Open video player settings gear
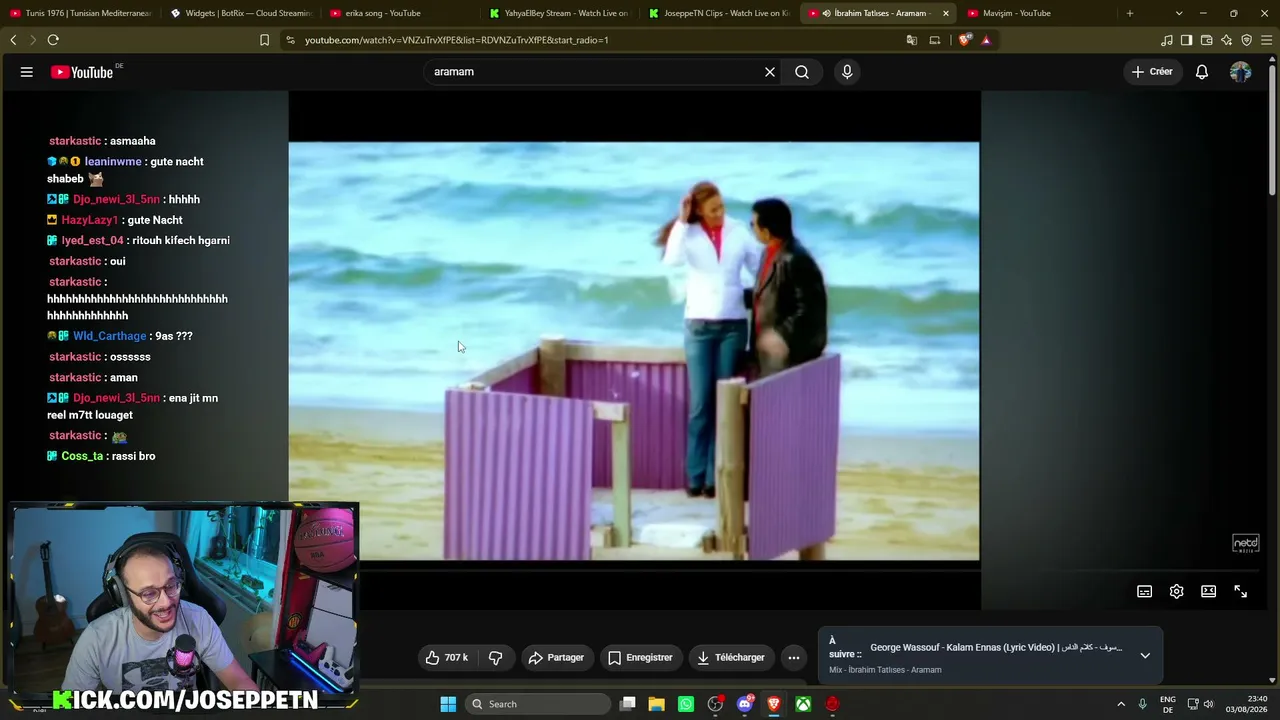This screenshot has height=720, width=1280. pos(1177,592)
